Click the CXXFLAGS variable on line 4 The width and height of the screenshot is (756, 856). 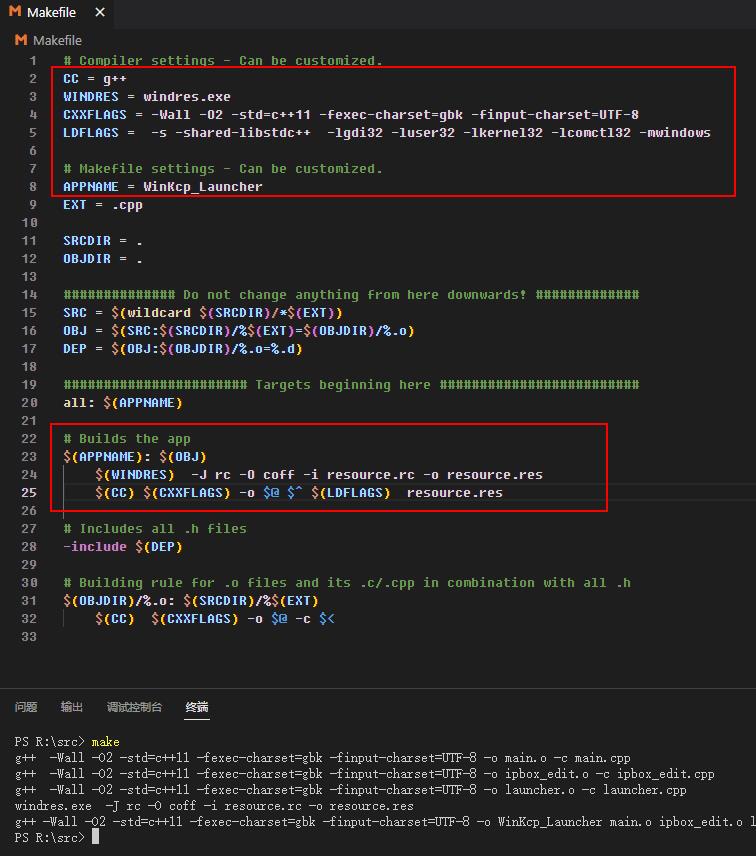pos(95,115)
